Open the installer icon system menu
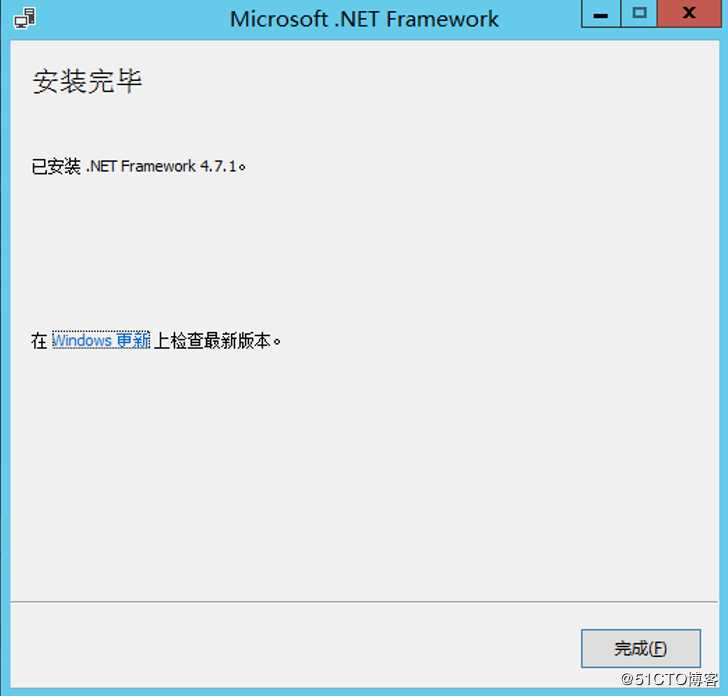Screen dimensions: 728x696 tap(25, 19)
